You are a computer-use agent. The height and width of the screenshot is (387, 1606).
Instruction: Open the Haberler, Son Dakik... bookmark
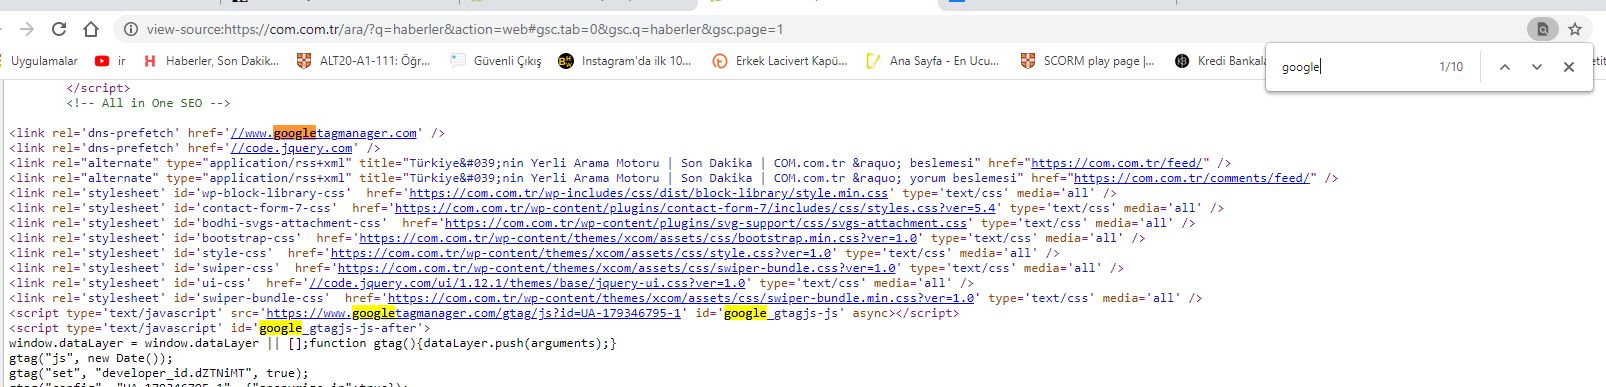coord(211,61)
